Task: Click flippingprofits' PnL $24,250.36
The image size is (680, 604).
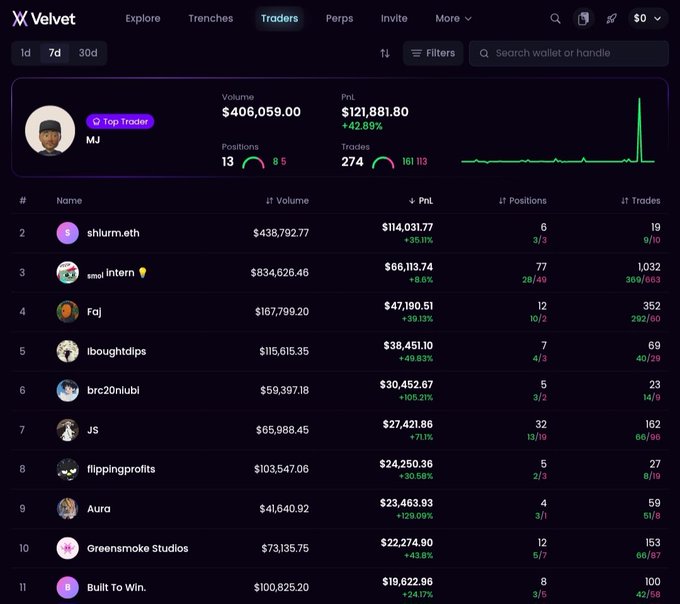Action: (x=406, y=464)
